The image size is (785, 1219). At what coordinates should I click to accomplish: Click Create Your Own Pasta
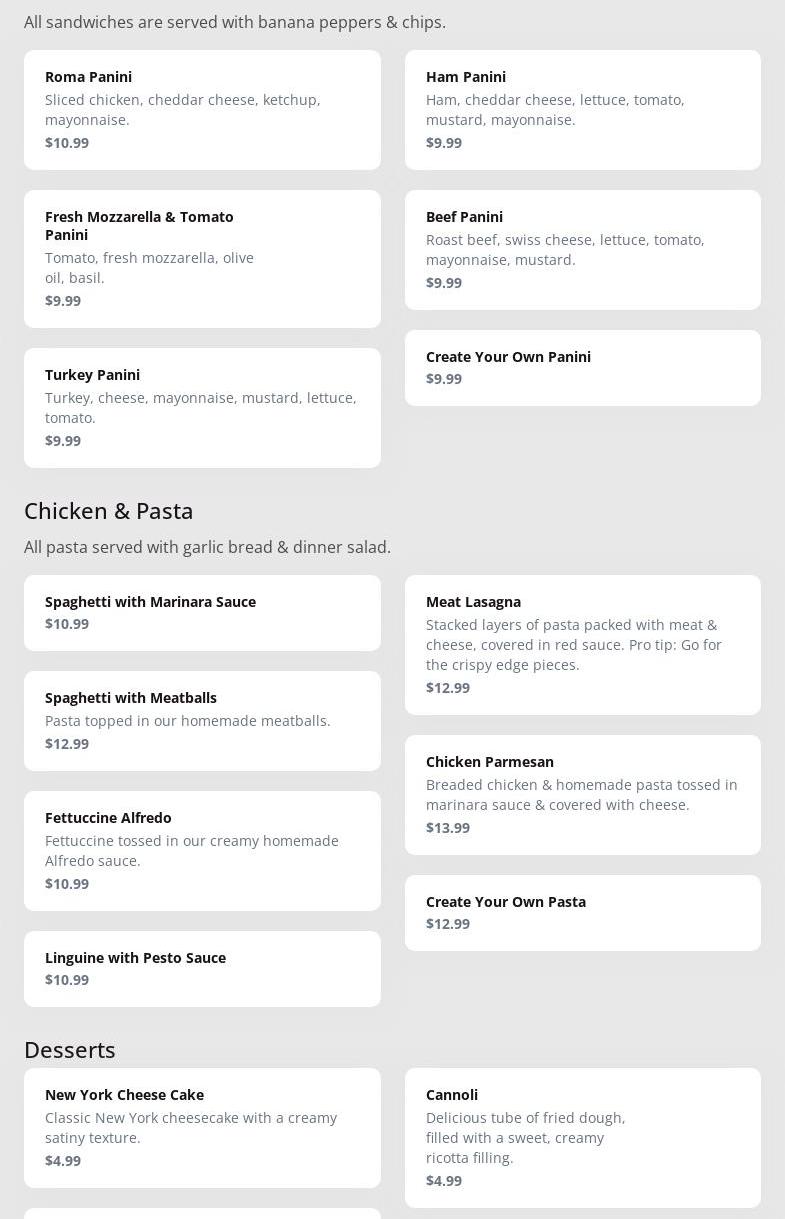582,912
